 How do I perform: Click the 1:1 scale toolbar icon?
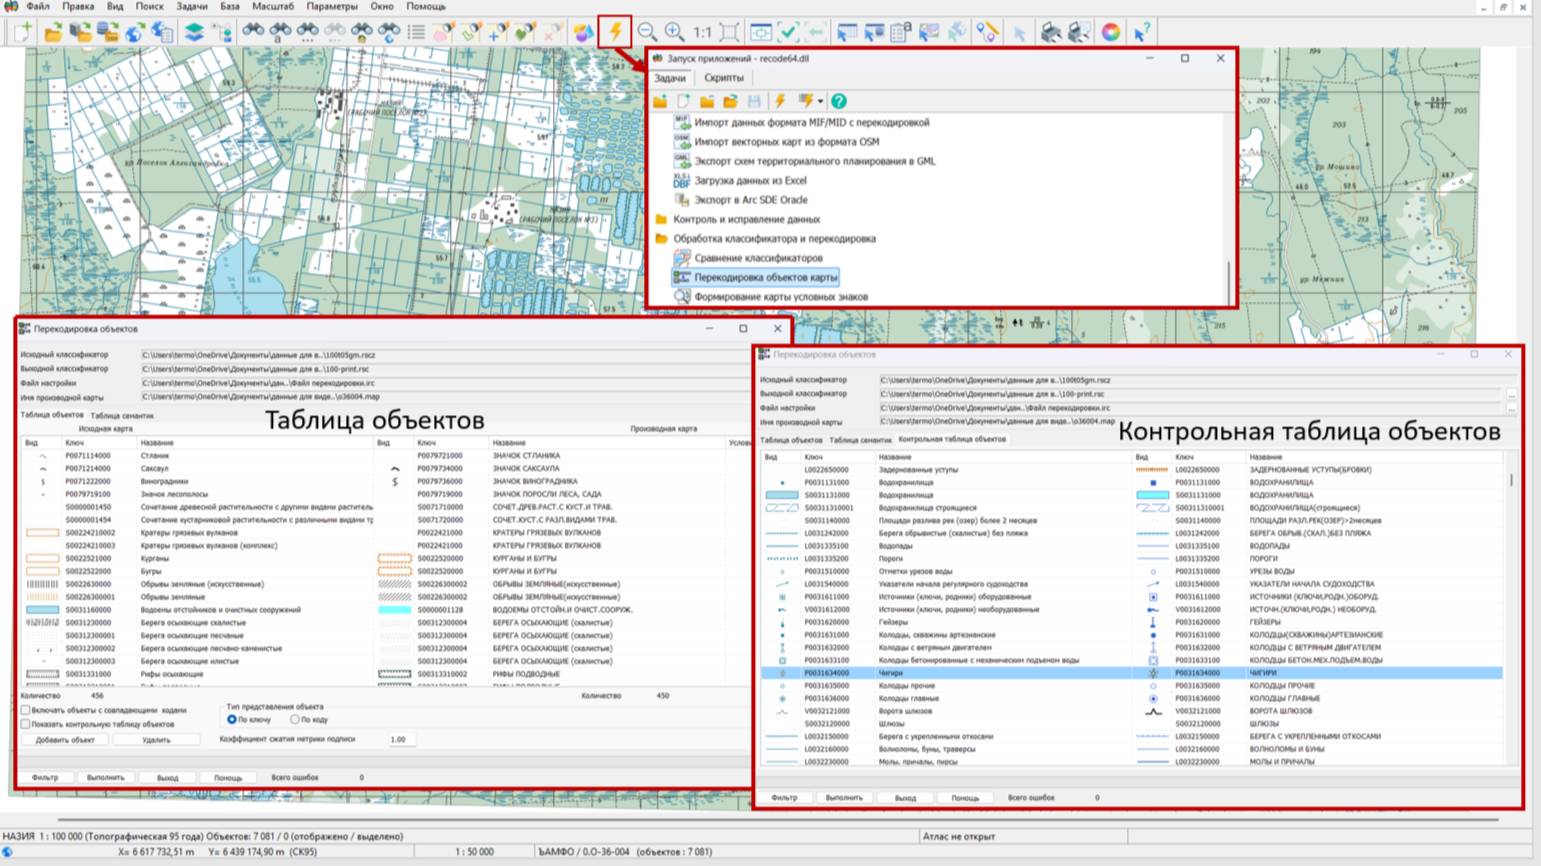pyautogui.click(x=703, y=32)
